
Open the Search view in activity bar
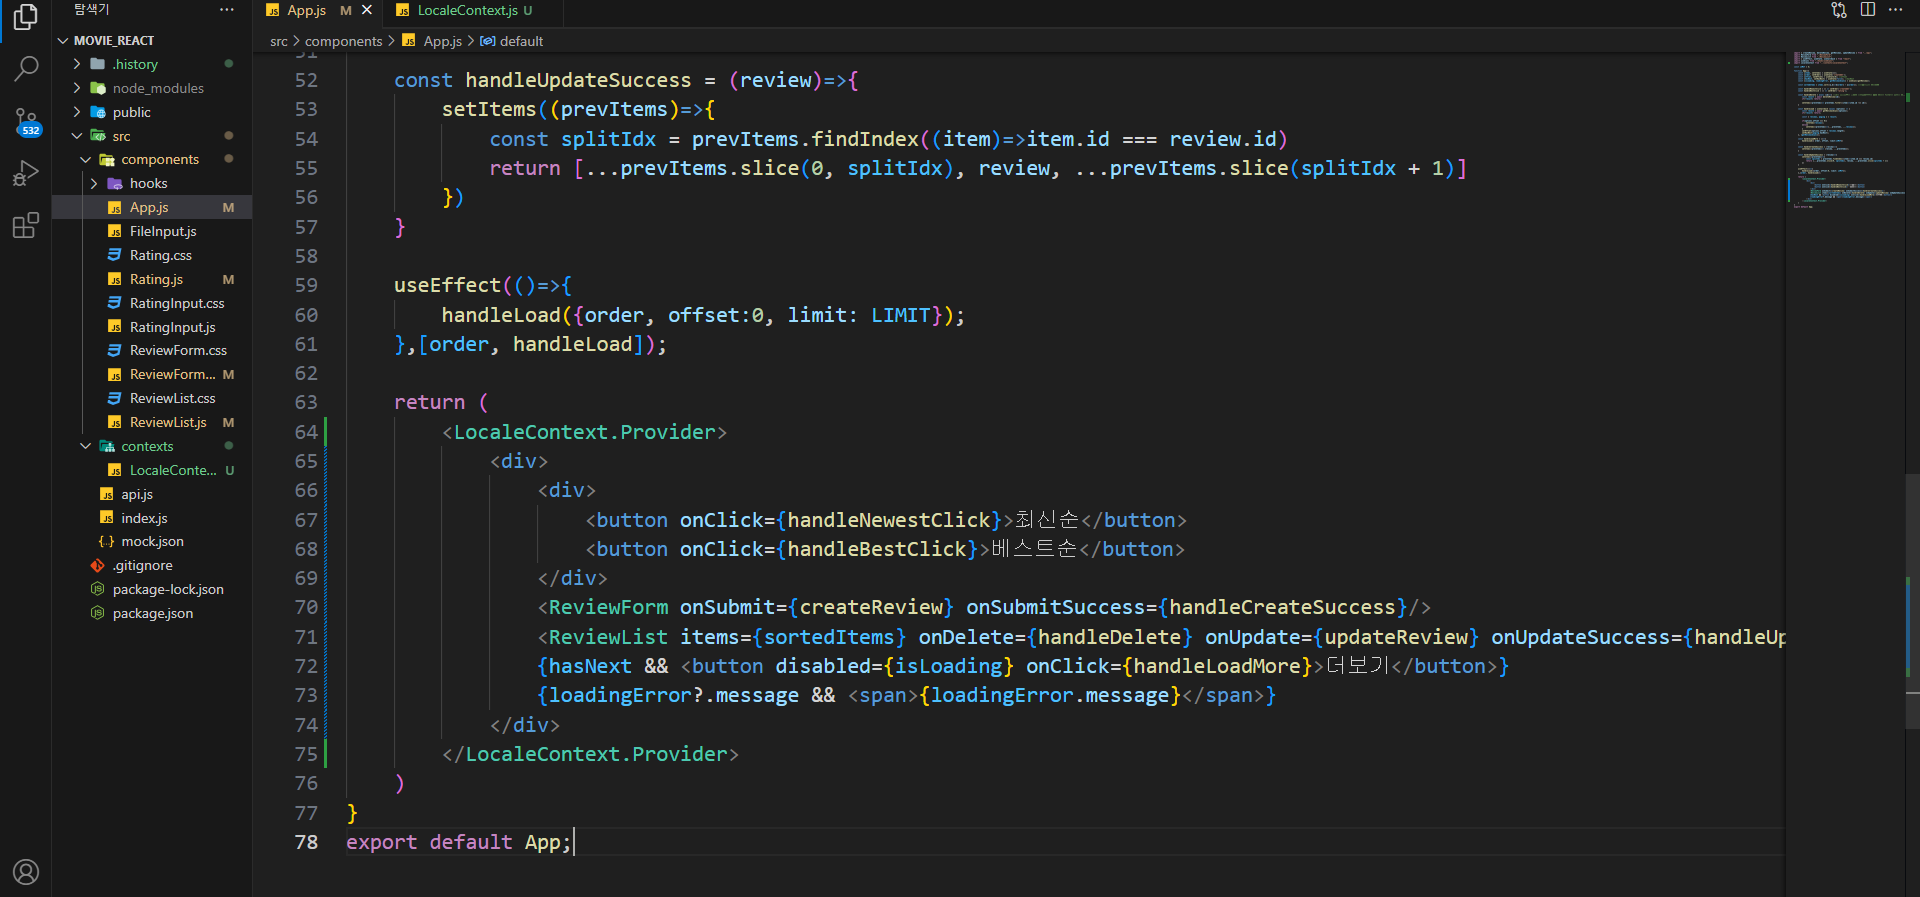pyautogui.click(x=25, y=69)
